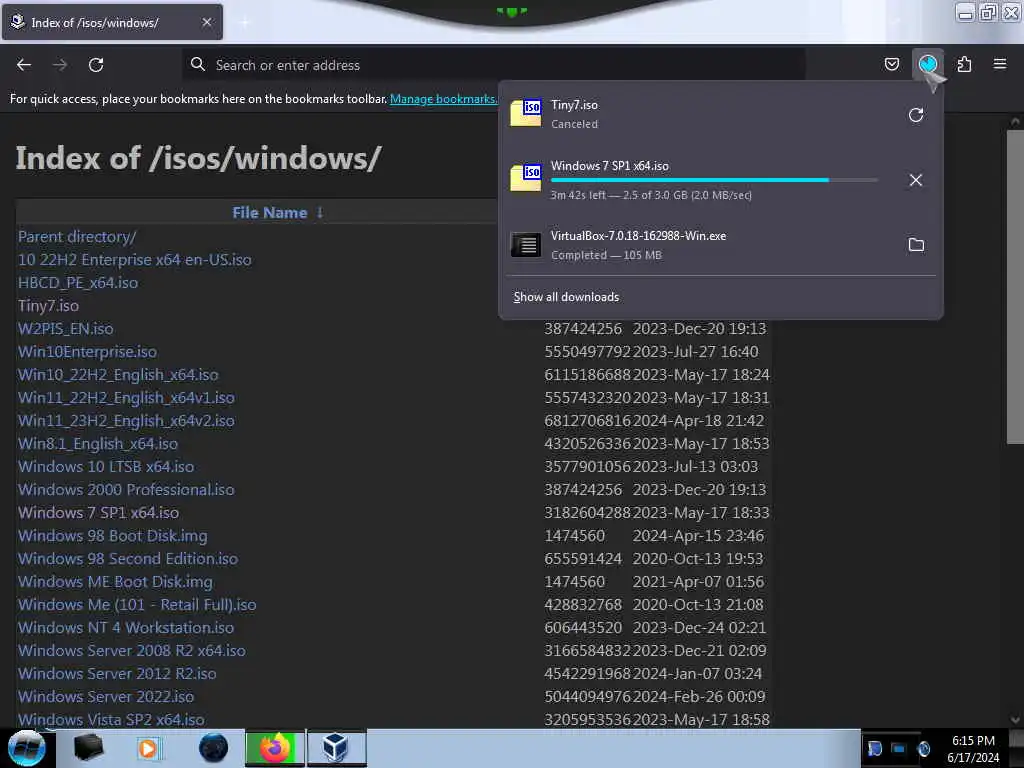Download Windows Me (101 - Retail Full).iso

137,604
